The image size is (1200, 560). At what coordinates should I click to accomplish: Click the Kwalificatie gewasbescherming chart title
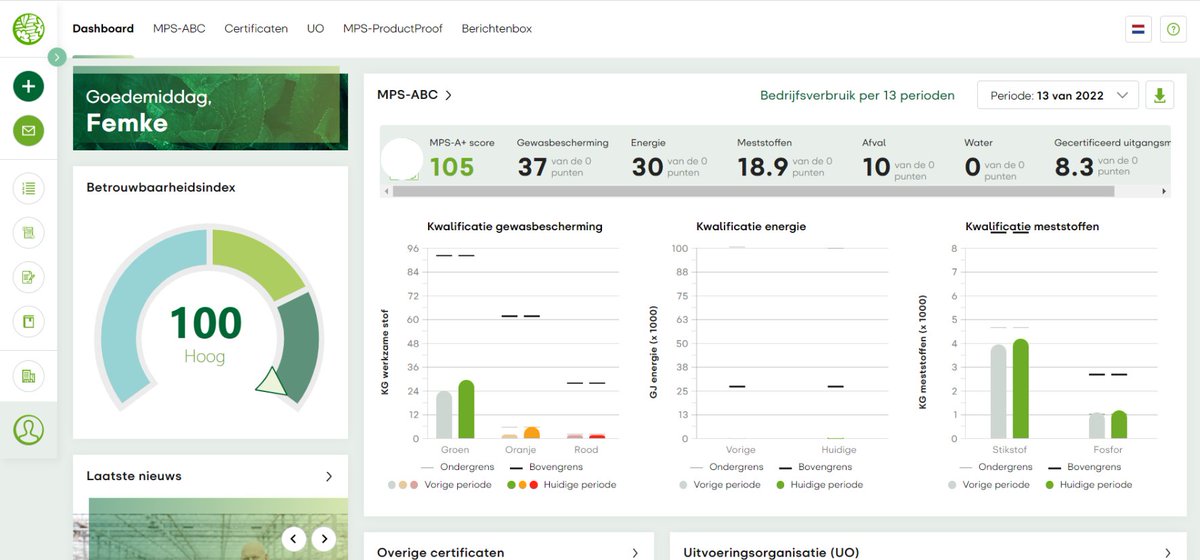point(515,227)
